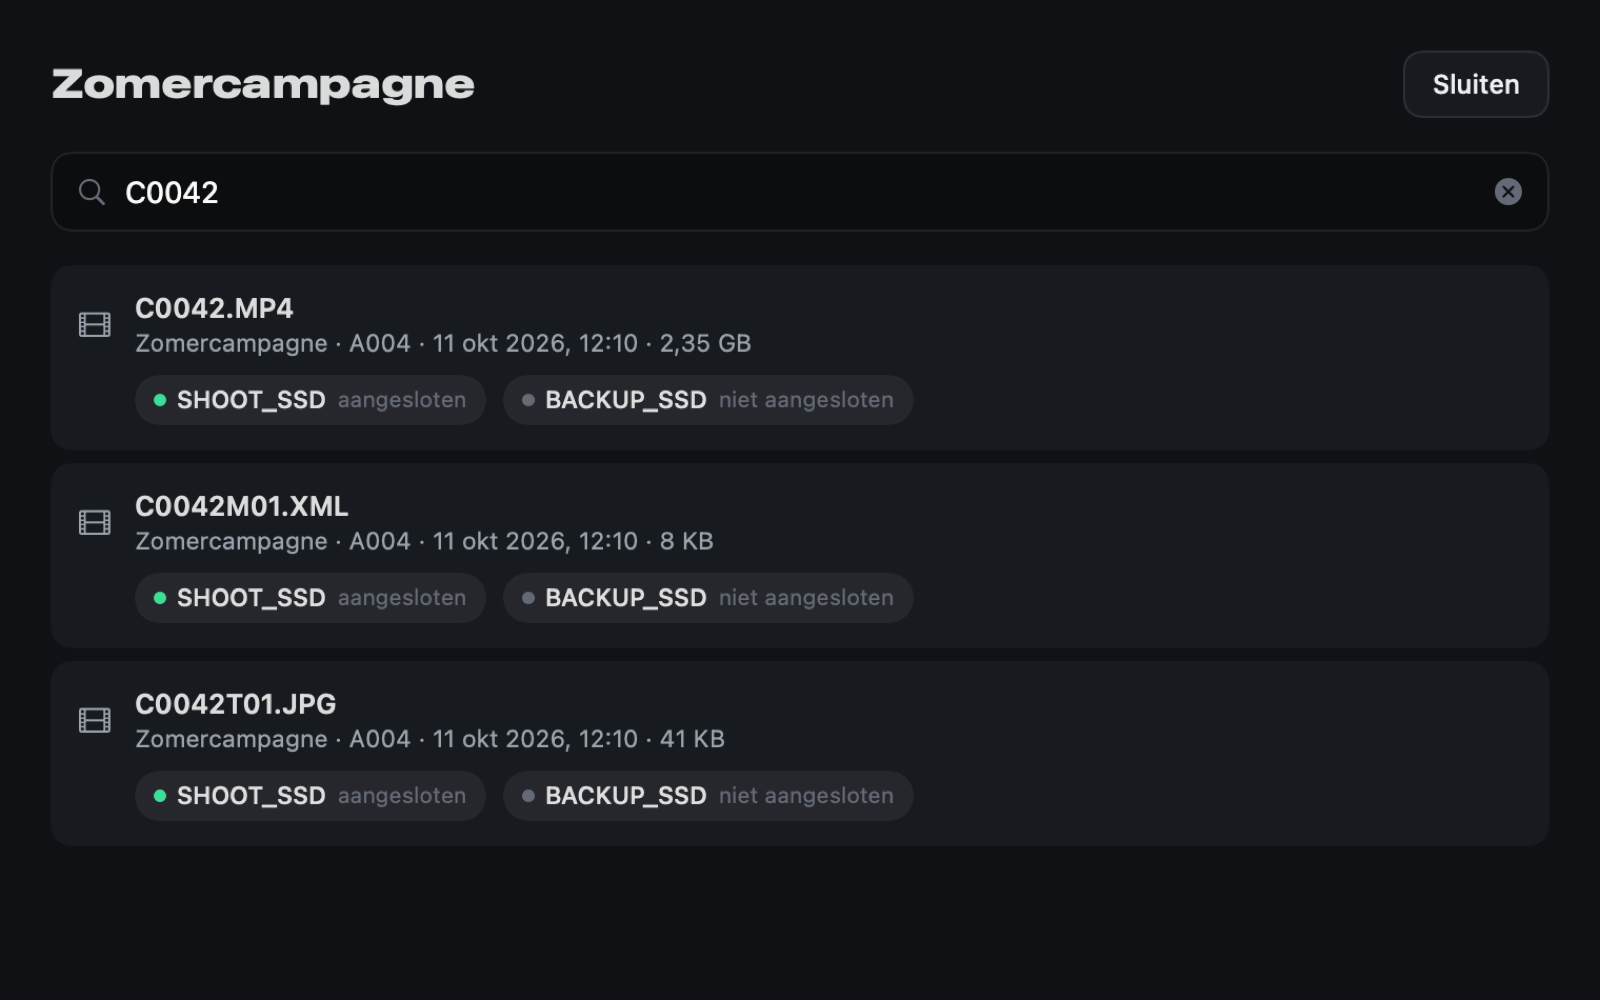Image resolution: width=1600 pixels, height=1000 pixels.
Task: Open the C0042.MP4 result
Action: pos(800,357)
